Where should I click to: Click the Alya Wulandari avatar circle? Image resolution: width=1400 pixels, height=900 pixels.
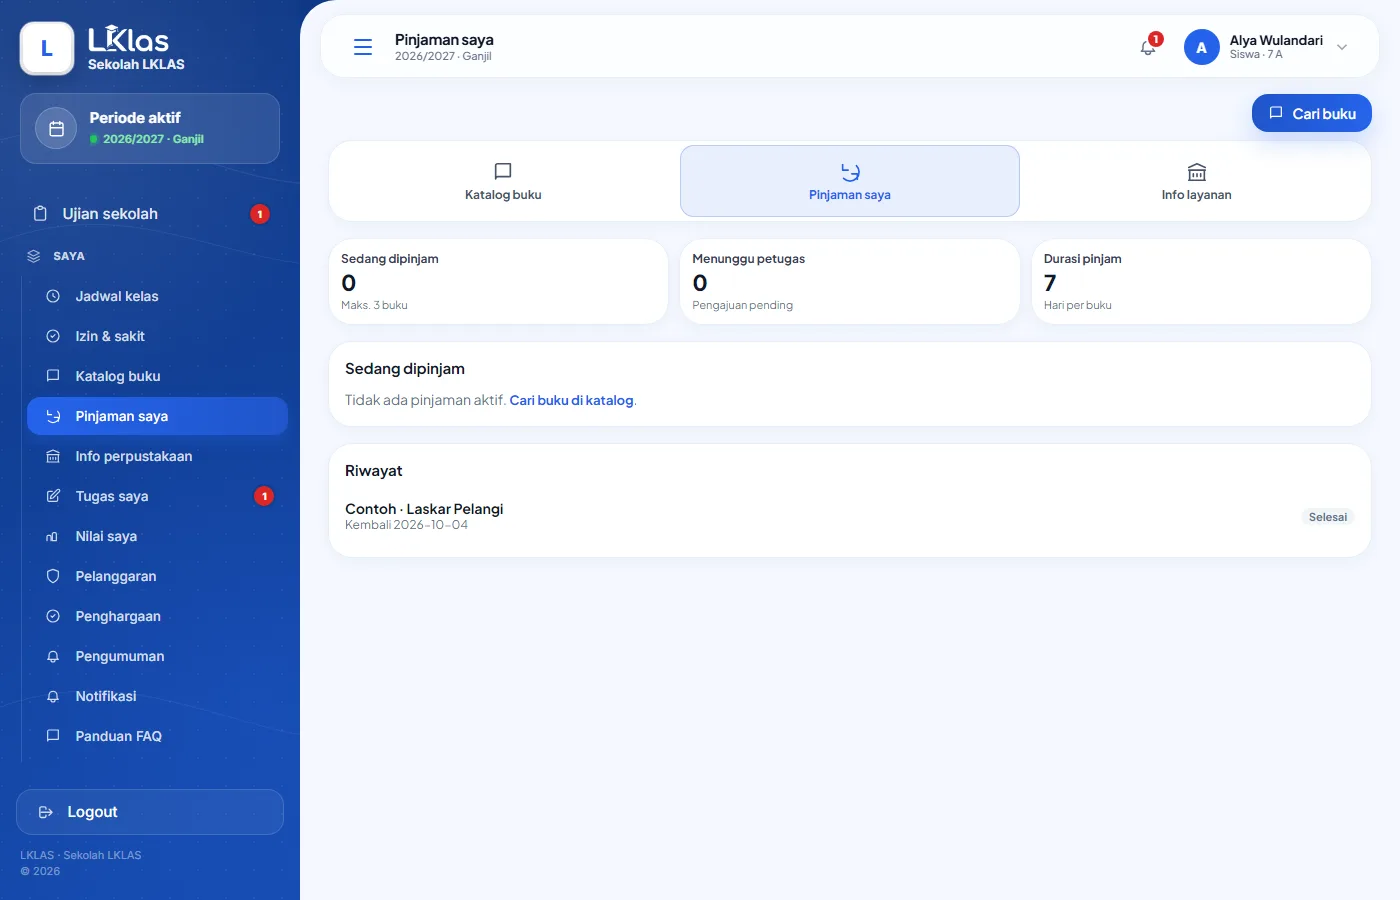click(1201, 47)
